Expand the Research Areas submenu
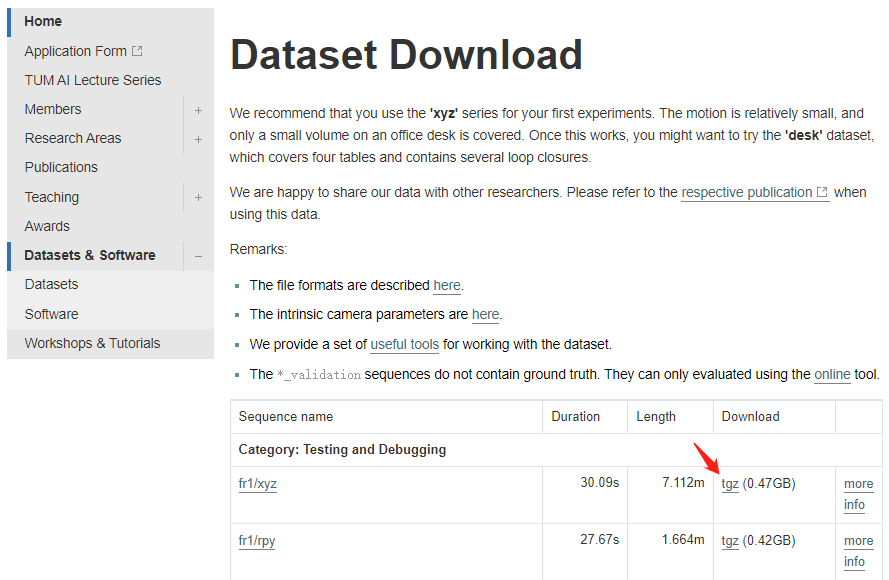Screen dimensions: 889x580 198,139
